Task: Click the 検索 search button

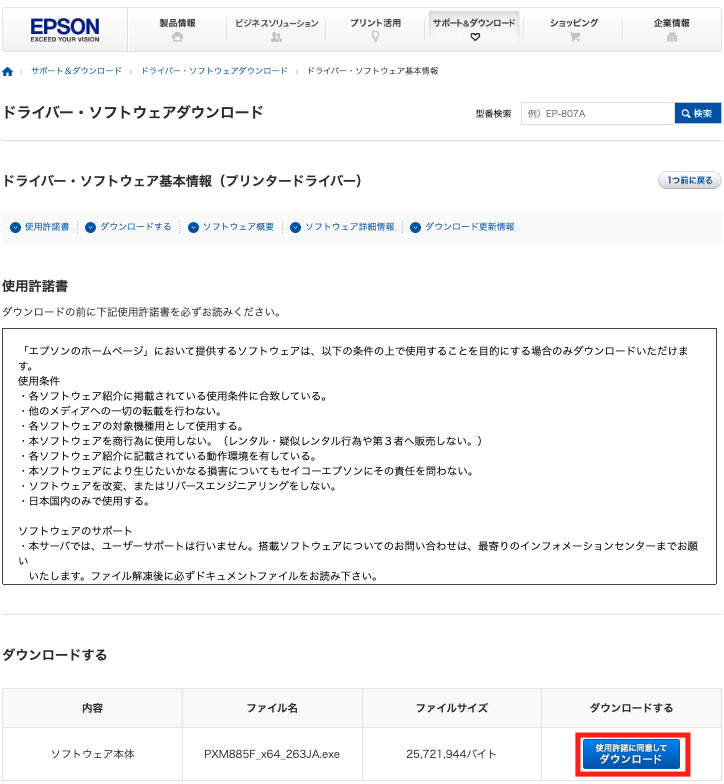Action: point(698,114)
